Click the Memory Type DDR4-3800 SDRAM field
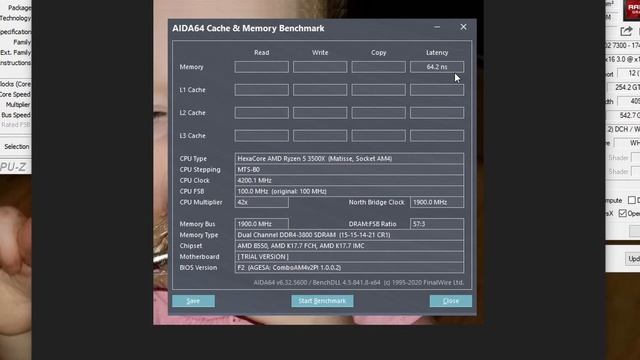Image resolution: width=640 pixels, height=360 pixels. tap(349, 235)
